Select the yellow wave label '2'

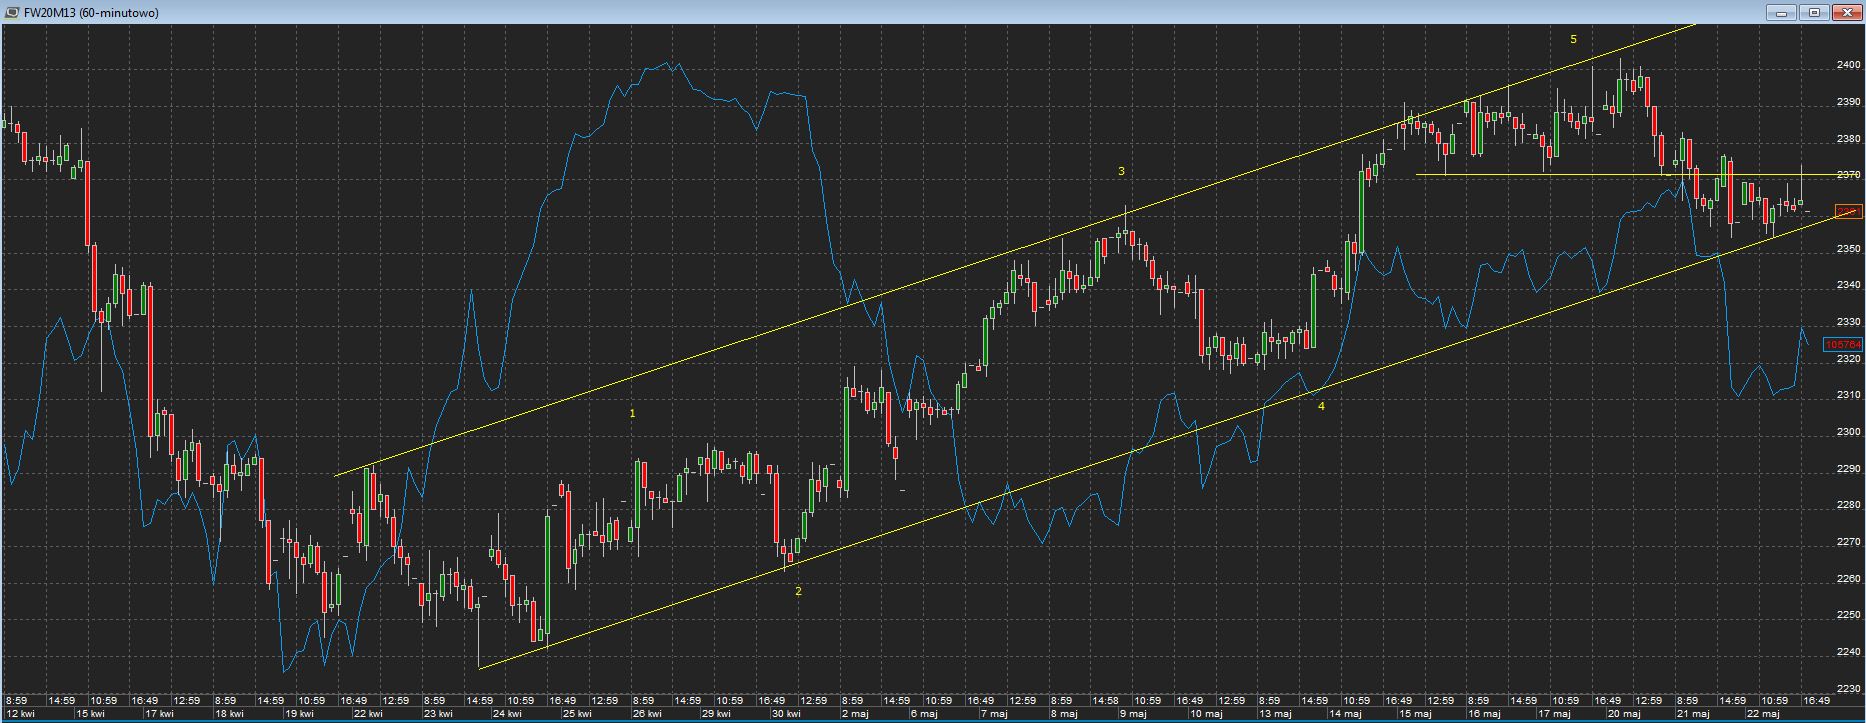798,591
